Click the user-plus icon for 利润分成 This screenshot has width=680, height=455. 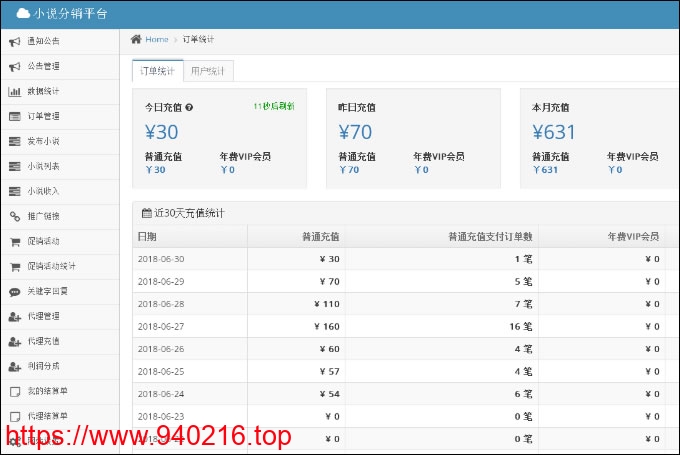tap(15, 367)
